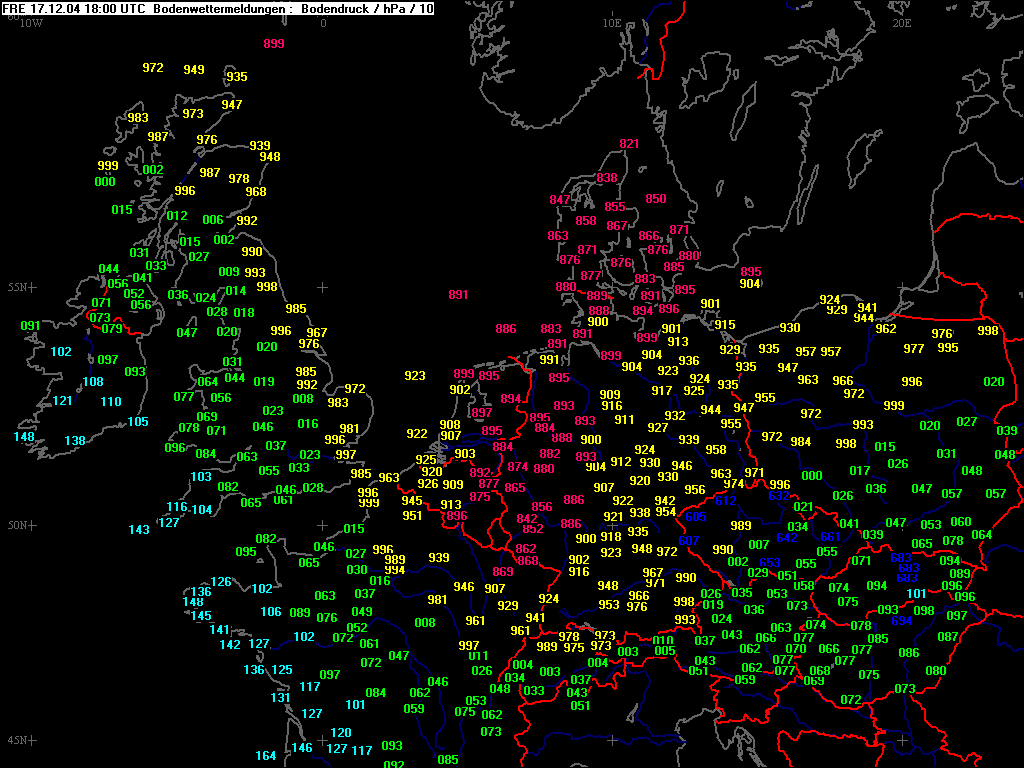Click the 20E longitude label

click(901, 23)
